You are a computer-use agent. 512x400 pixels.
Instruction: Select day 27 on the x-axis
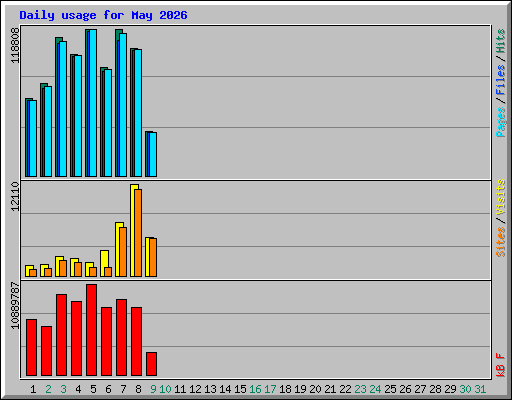420,389
